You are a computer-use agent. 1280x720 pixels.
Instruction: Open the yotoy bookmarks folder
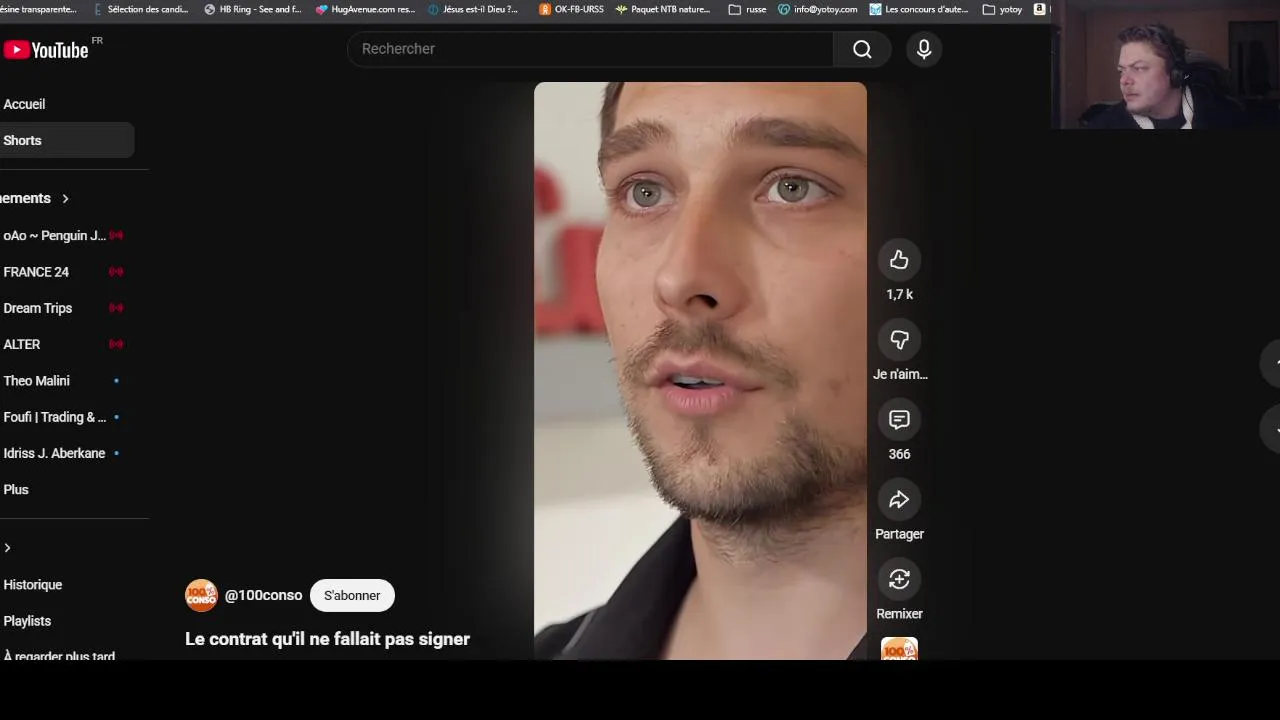1003,9
